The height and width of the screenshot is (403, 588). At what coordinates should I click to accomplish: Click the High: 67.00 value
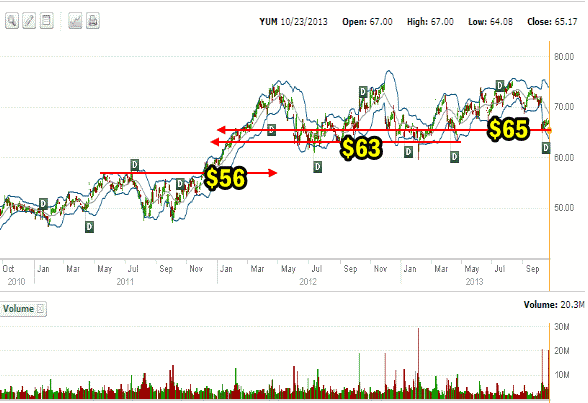[430, 22]
